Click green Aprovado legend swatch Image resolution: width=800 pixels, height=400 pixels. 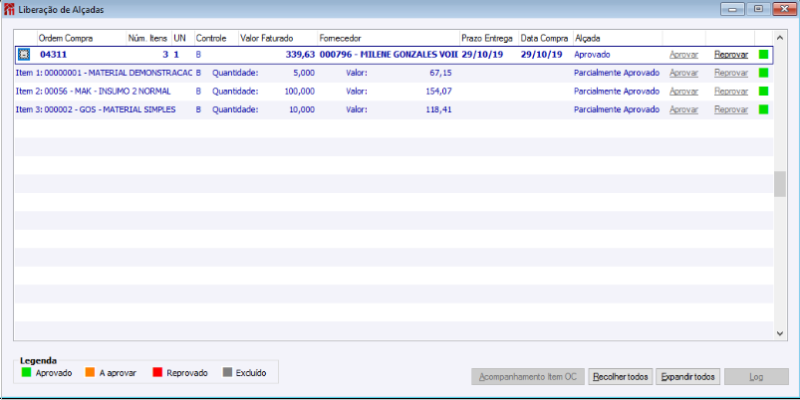click(x=26, y=373)
